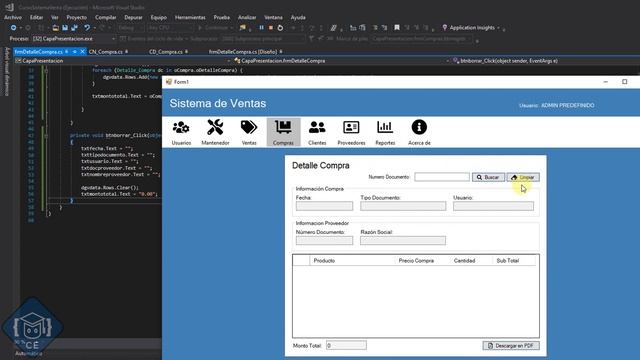Viewport: 640px width, 360px height.
Task: Click the dgvdata.Rows.Clear() code line
Action: [x=110, y=188]
